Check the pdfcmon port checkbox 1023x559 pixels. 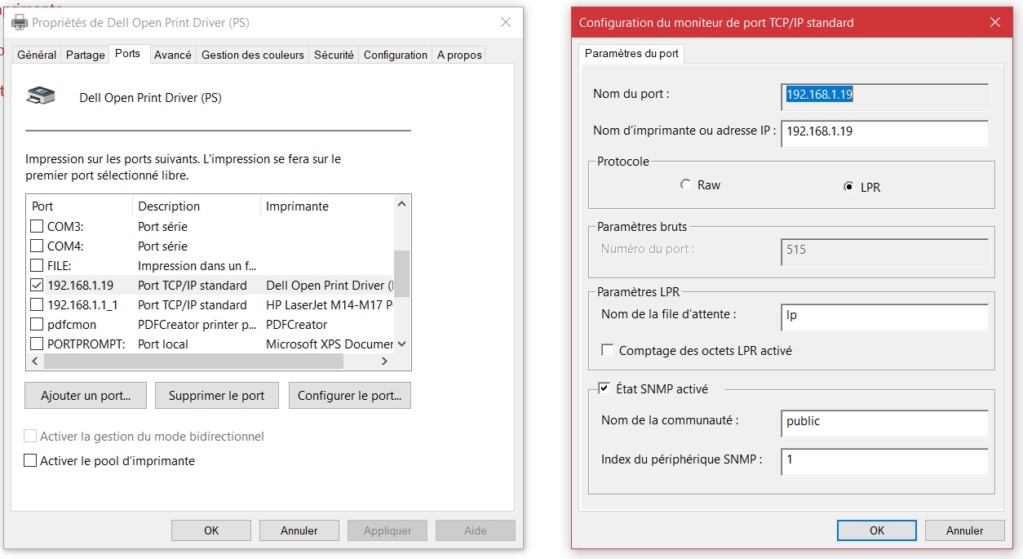37,324
